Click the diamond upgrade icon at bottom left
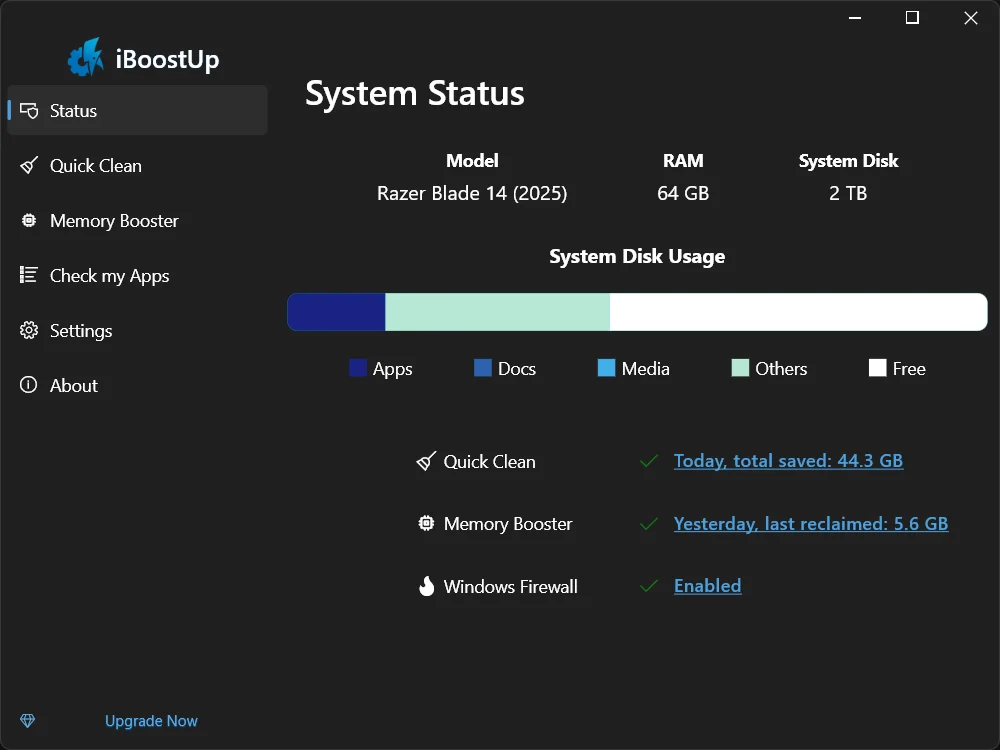This screenshot has width=1000, height=750. [27, 721]
